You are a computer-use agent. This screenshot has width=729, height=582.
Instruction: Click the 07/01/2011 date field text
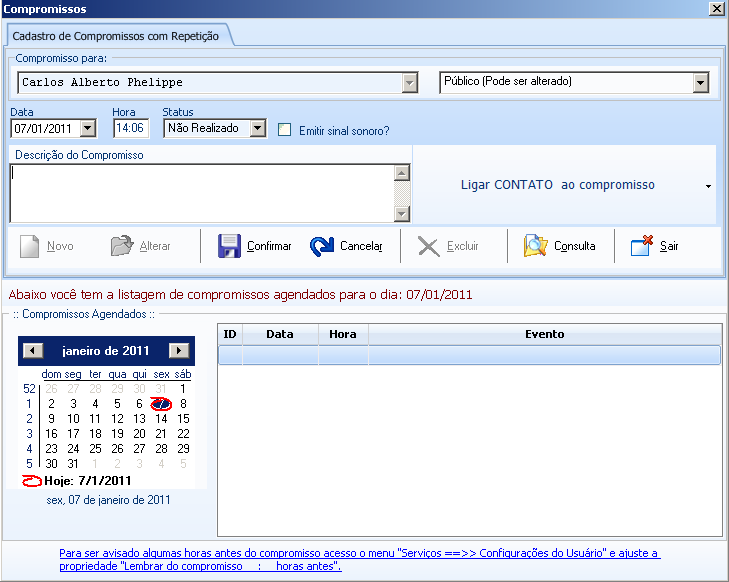tap(43, 128)
